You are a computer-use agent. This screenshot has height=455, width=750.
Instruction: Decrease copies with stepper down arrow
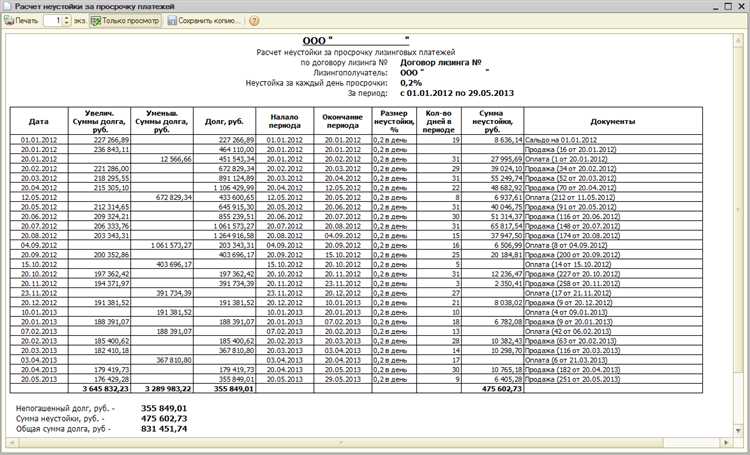pos(68,23)
